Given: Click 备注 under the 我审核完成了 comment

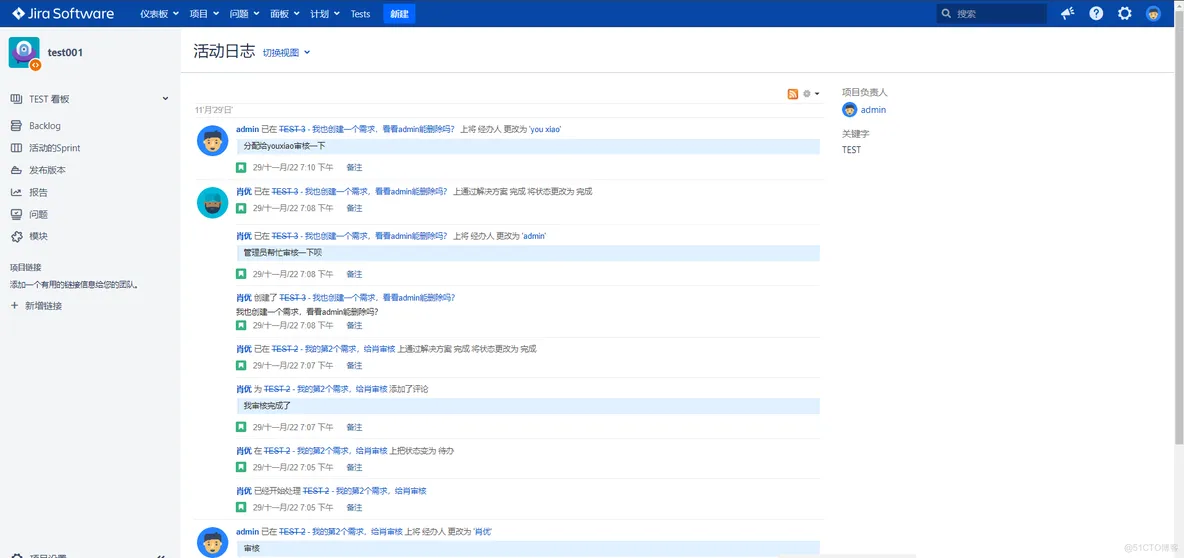Looking at the screenshot, I should click(354, 427).
